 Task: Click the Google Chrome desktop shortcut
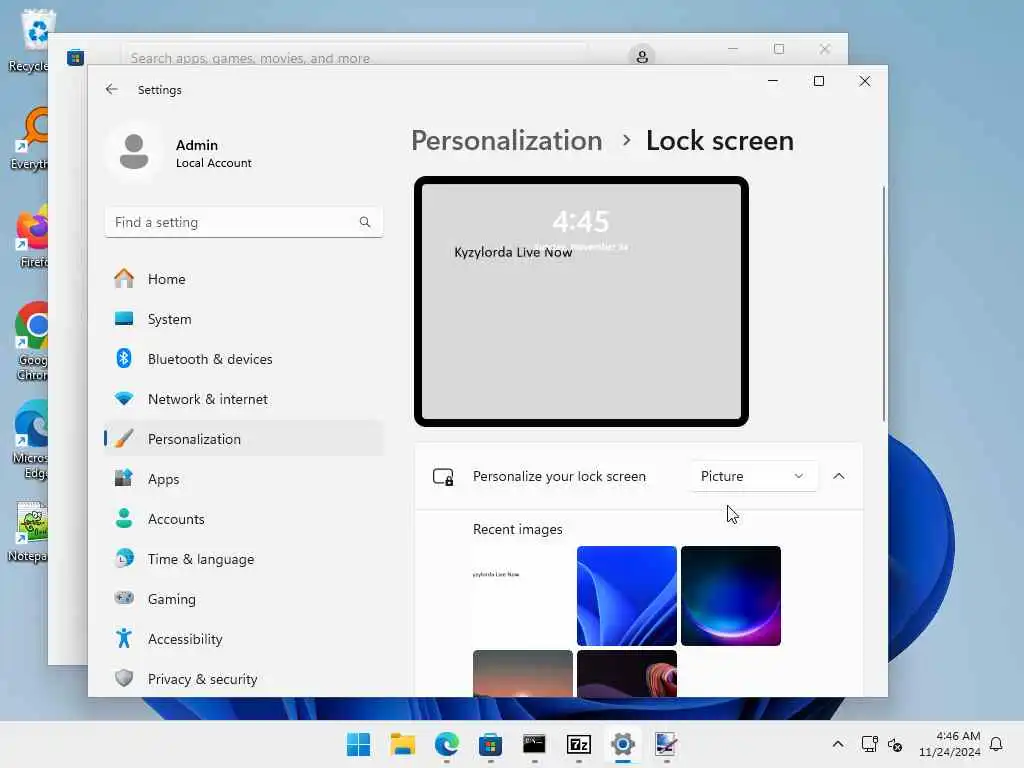point(30,341)
